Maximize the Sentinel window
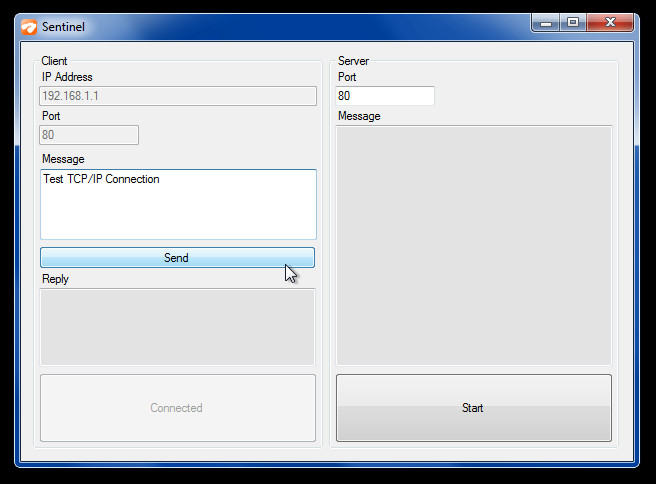 (573, 23)
